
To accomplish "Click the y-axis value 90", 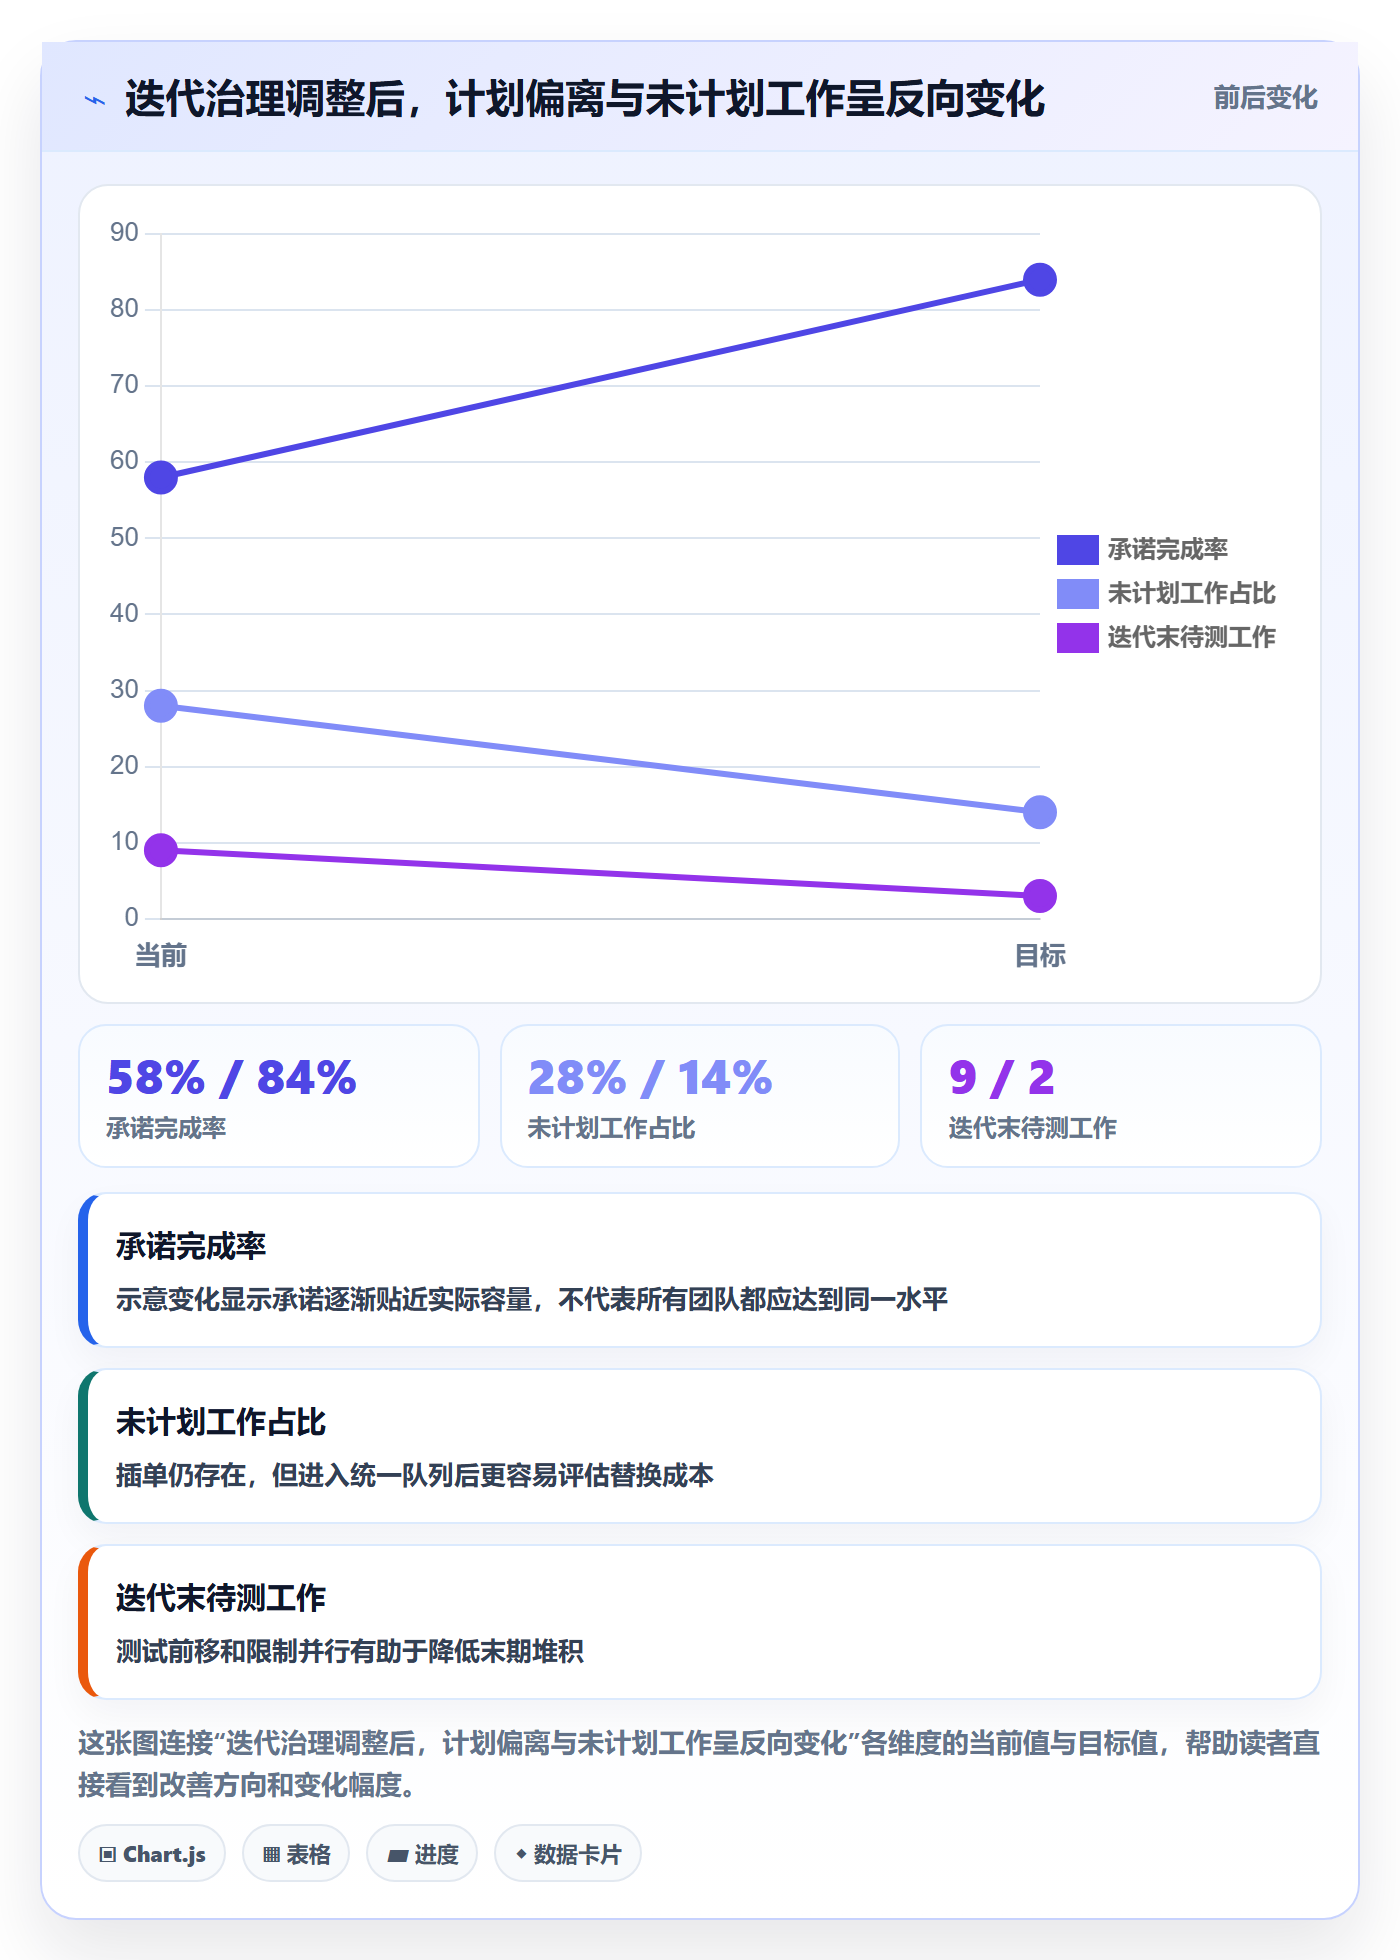I will (124, 232).
